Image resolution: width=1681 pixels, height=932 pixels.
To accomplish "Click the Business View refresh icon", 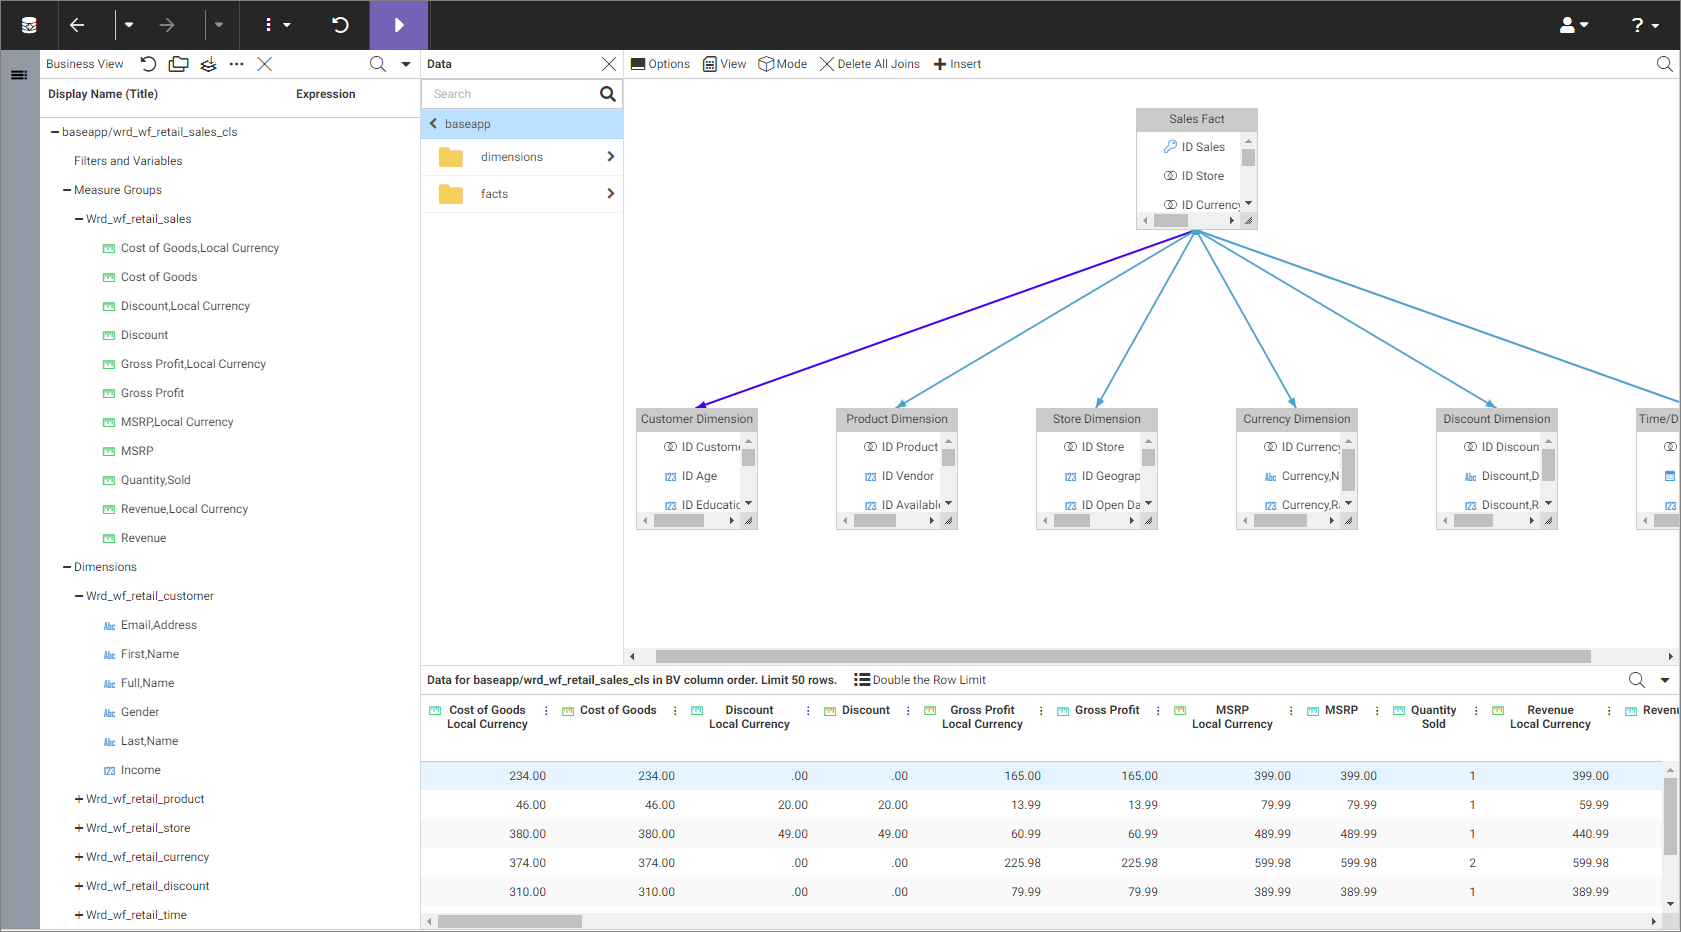I will coord(148,64).
